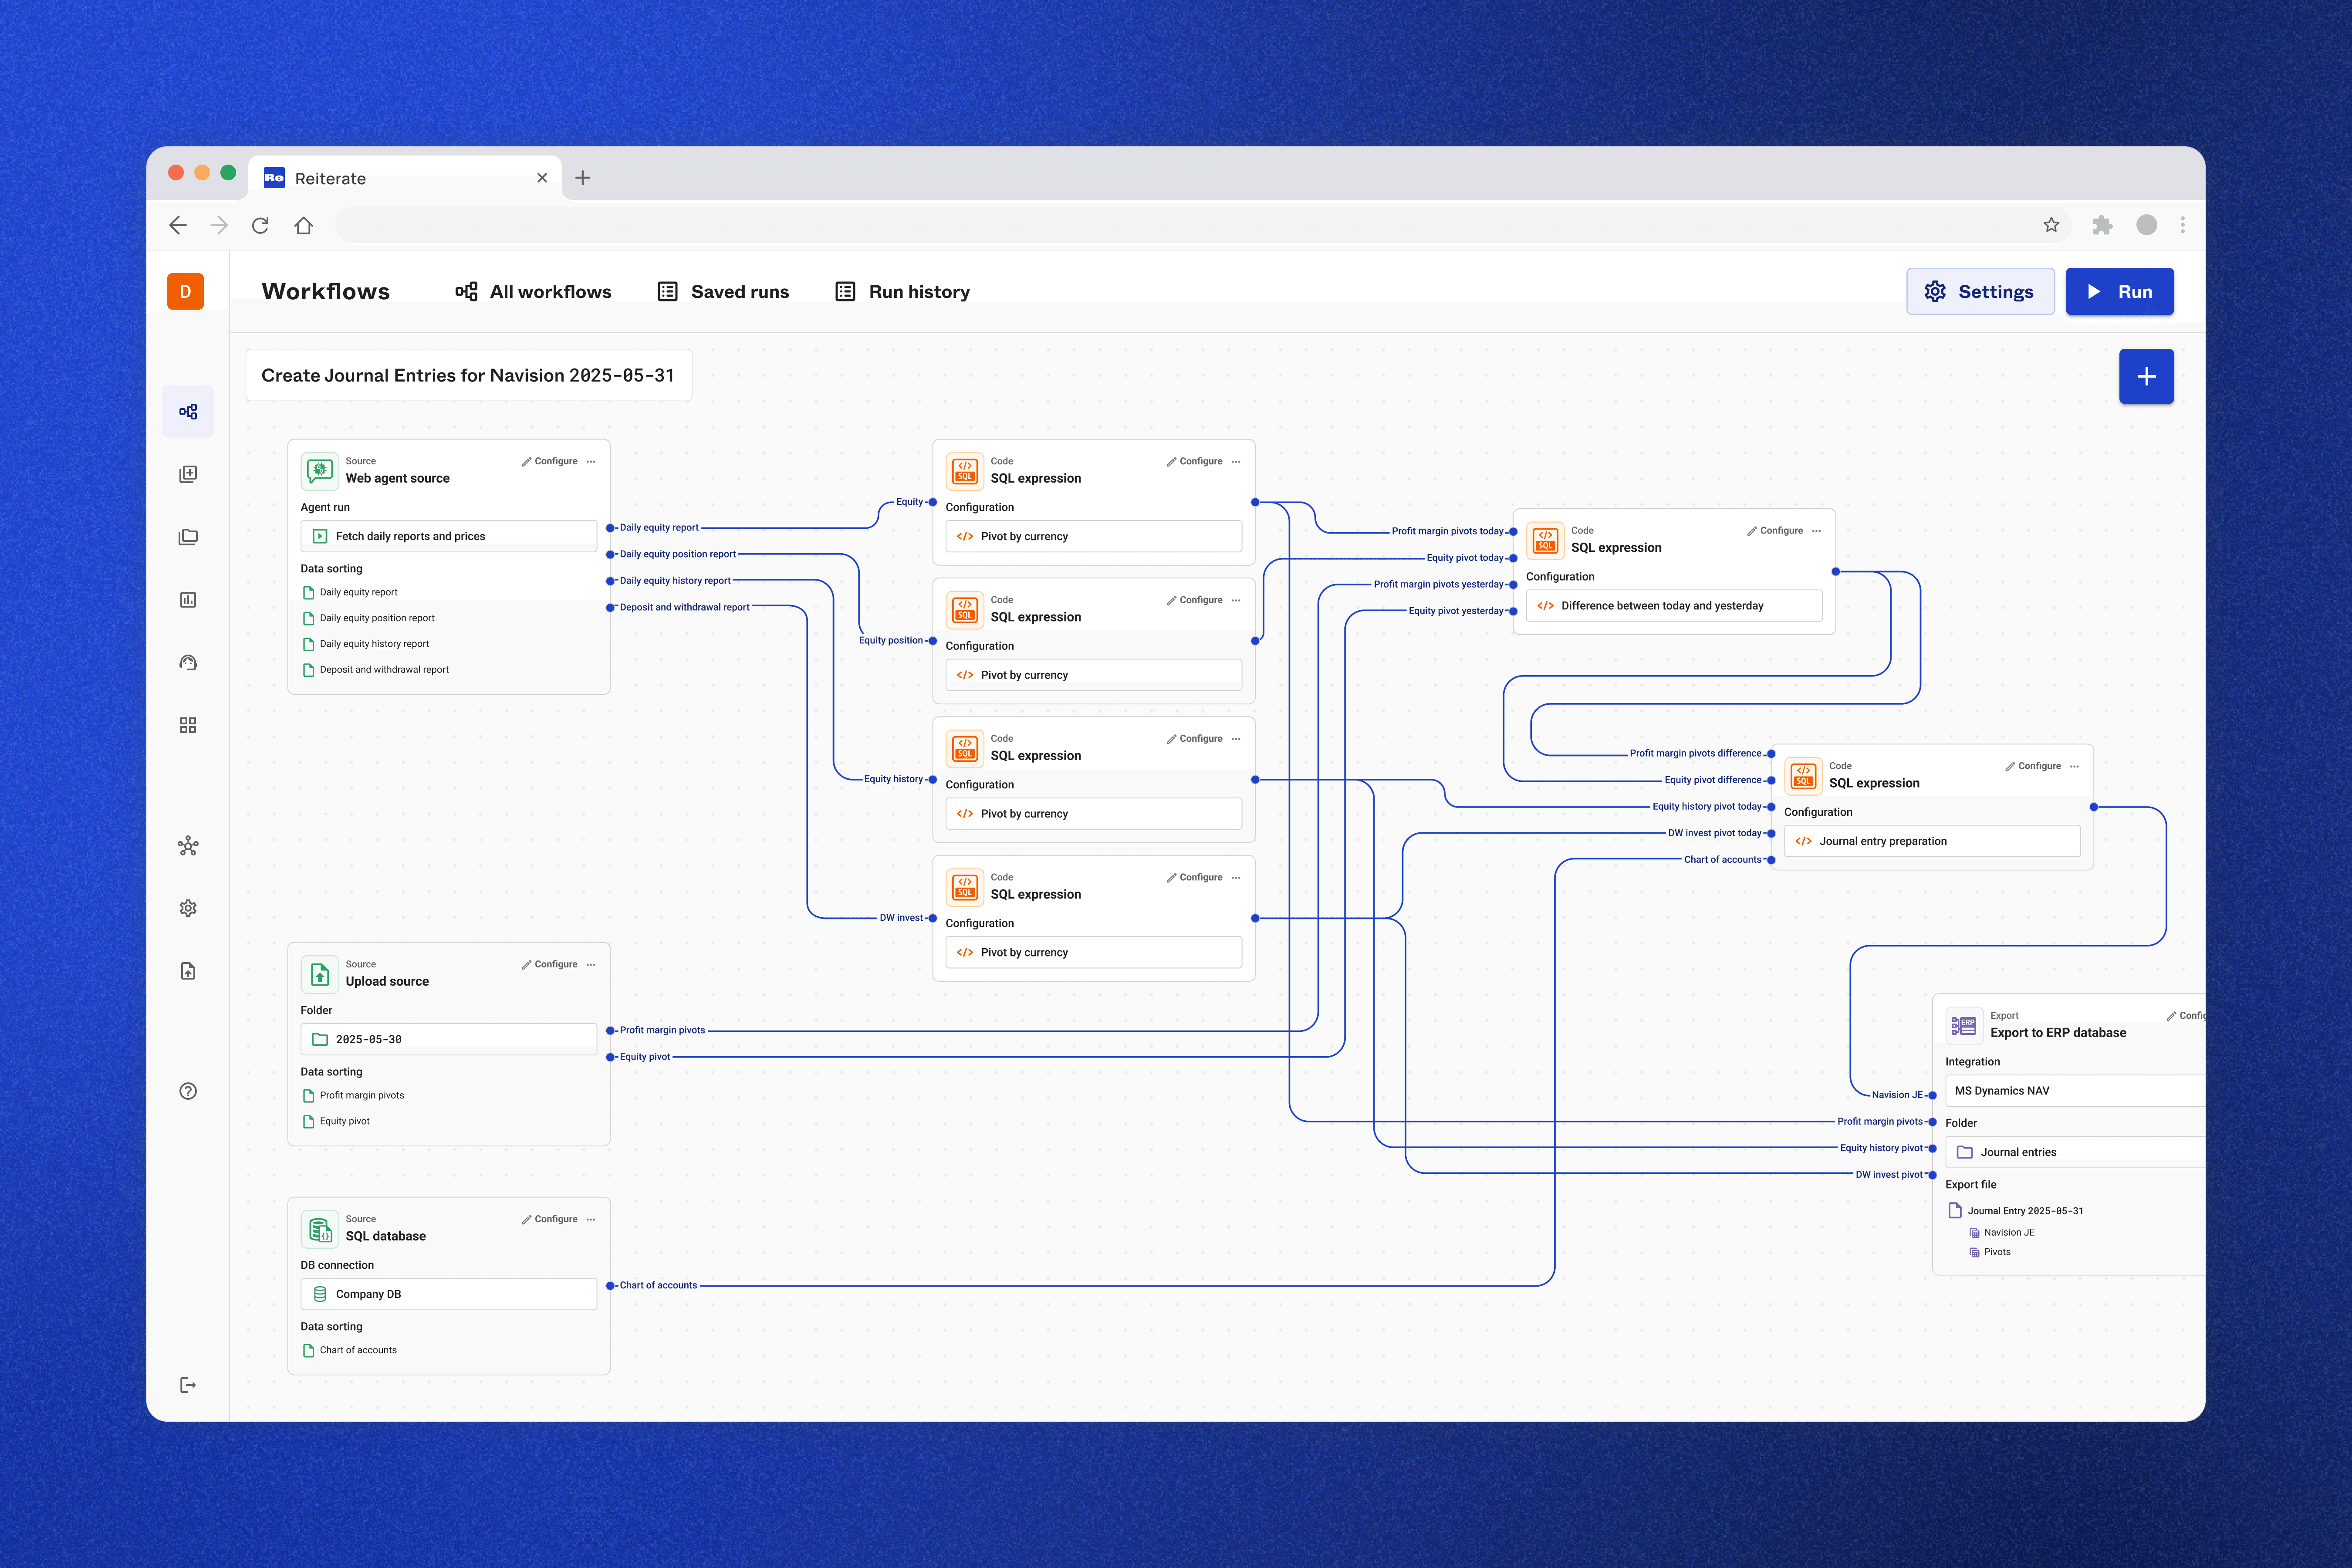Click the browser extensions puzzle icon
Screen dimensions: 2352x1568
point(2102,225)
